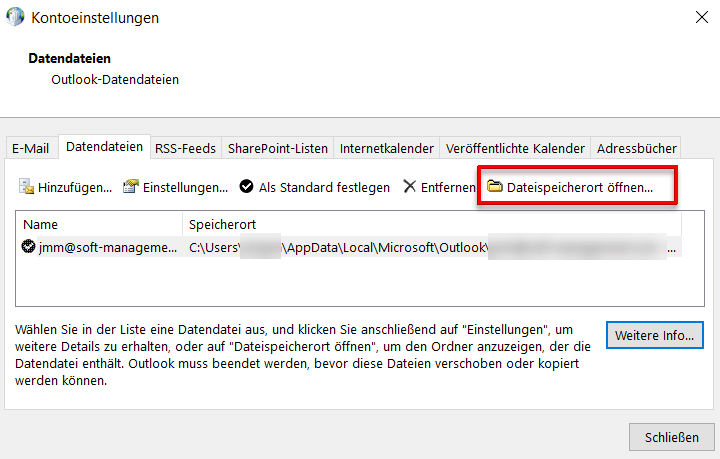The height and width of the screenshot is (459, 720).
Task: Select the jmm@soft-manageme... account icon
Action: coord(28,246)
